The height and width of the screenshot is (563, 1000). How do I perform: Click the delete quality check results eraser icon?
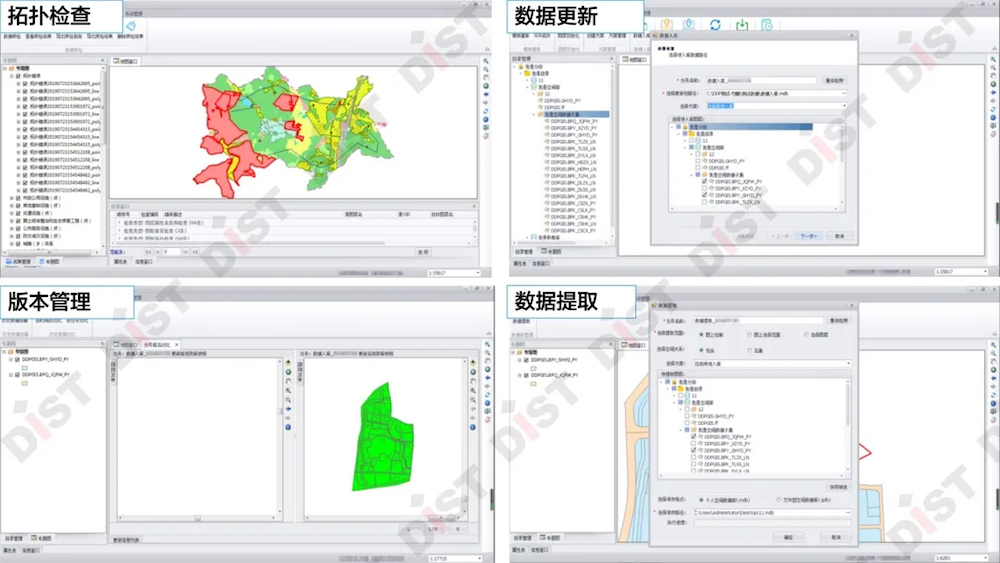130,26
